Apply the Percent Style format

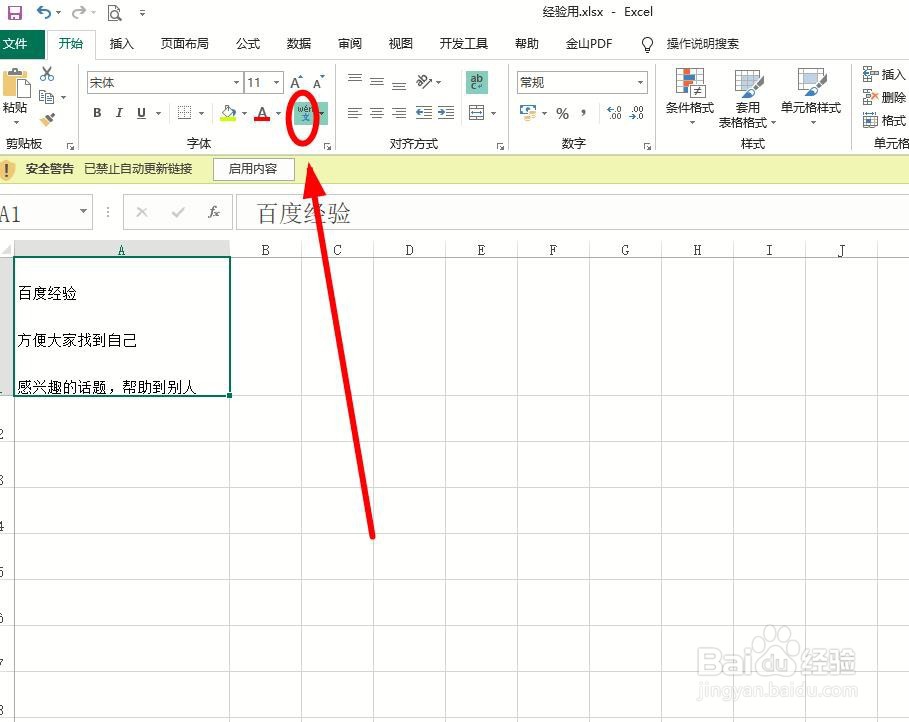(x=563, y=113)
